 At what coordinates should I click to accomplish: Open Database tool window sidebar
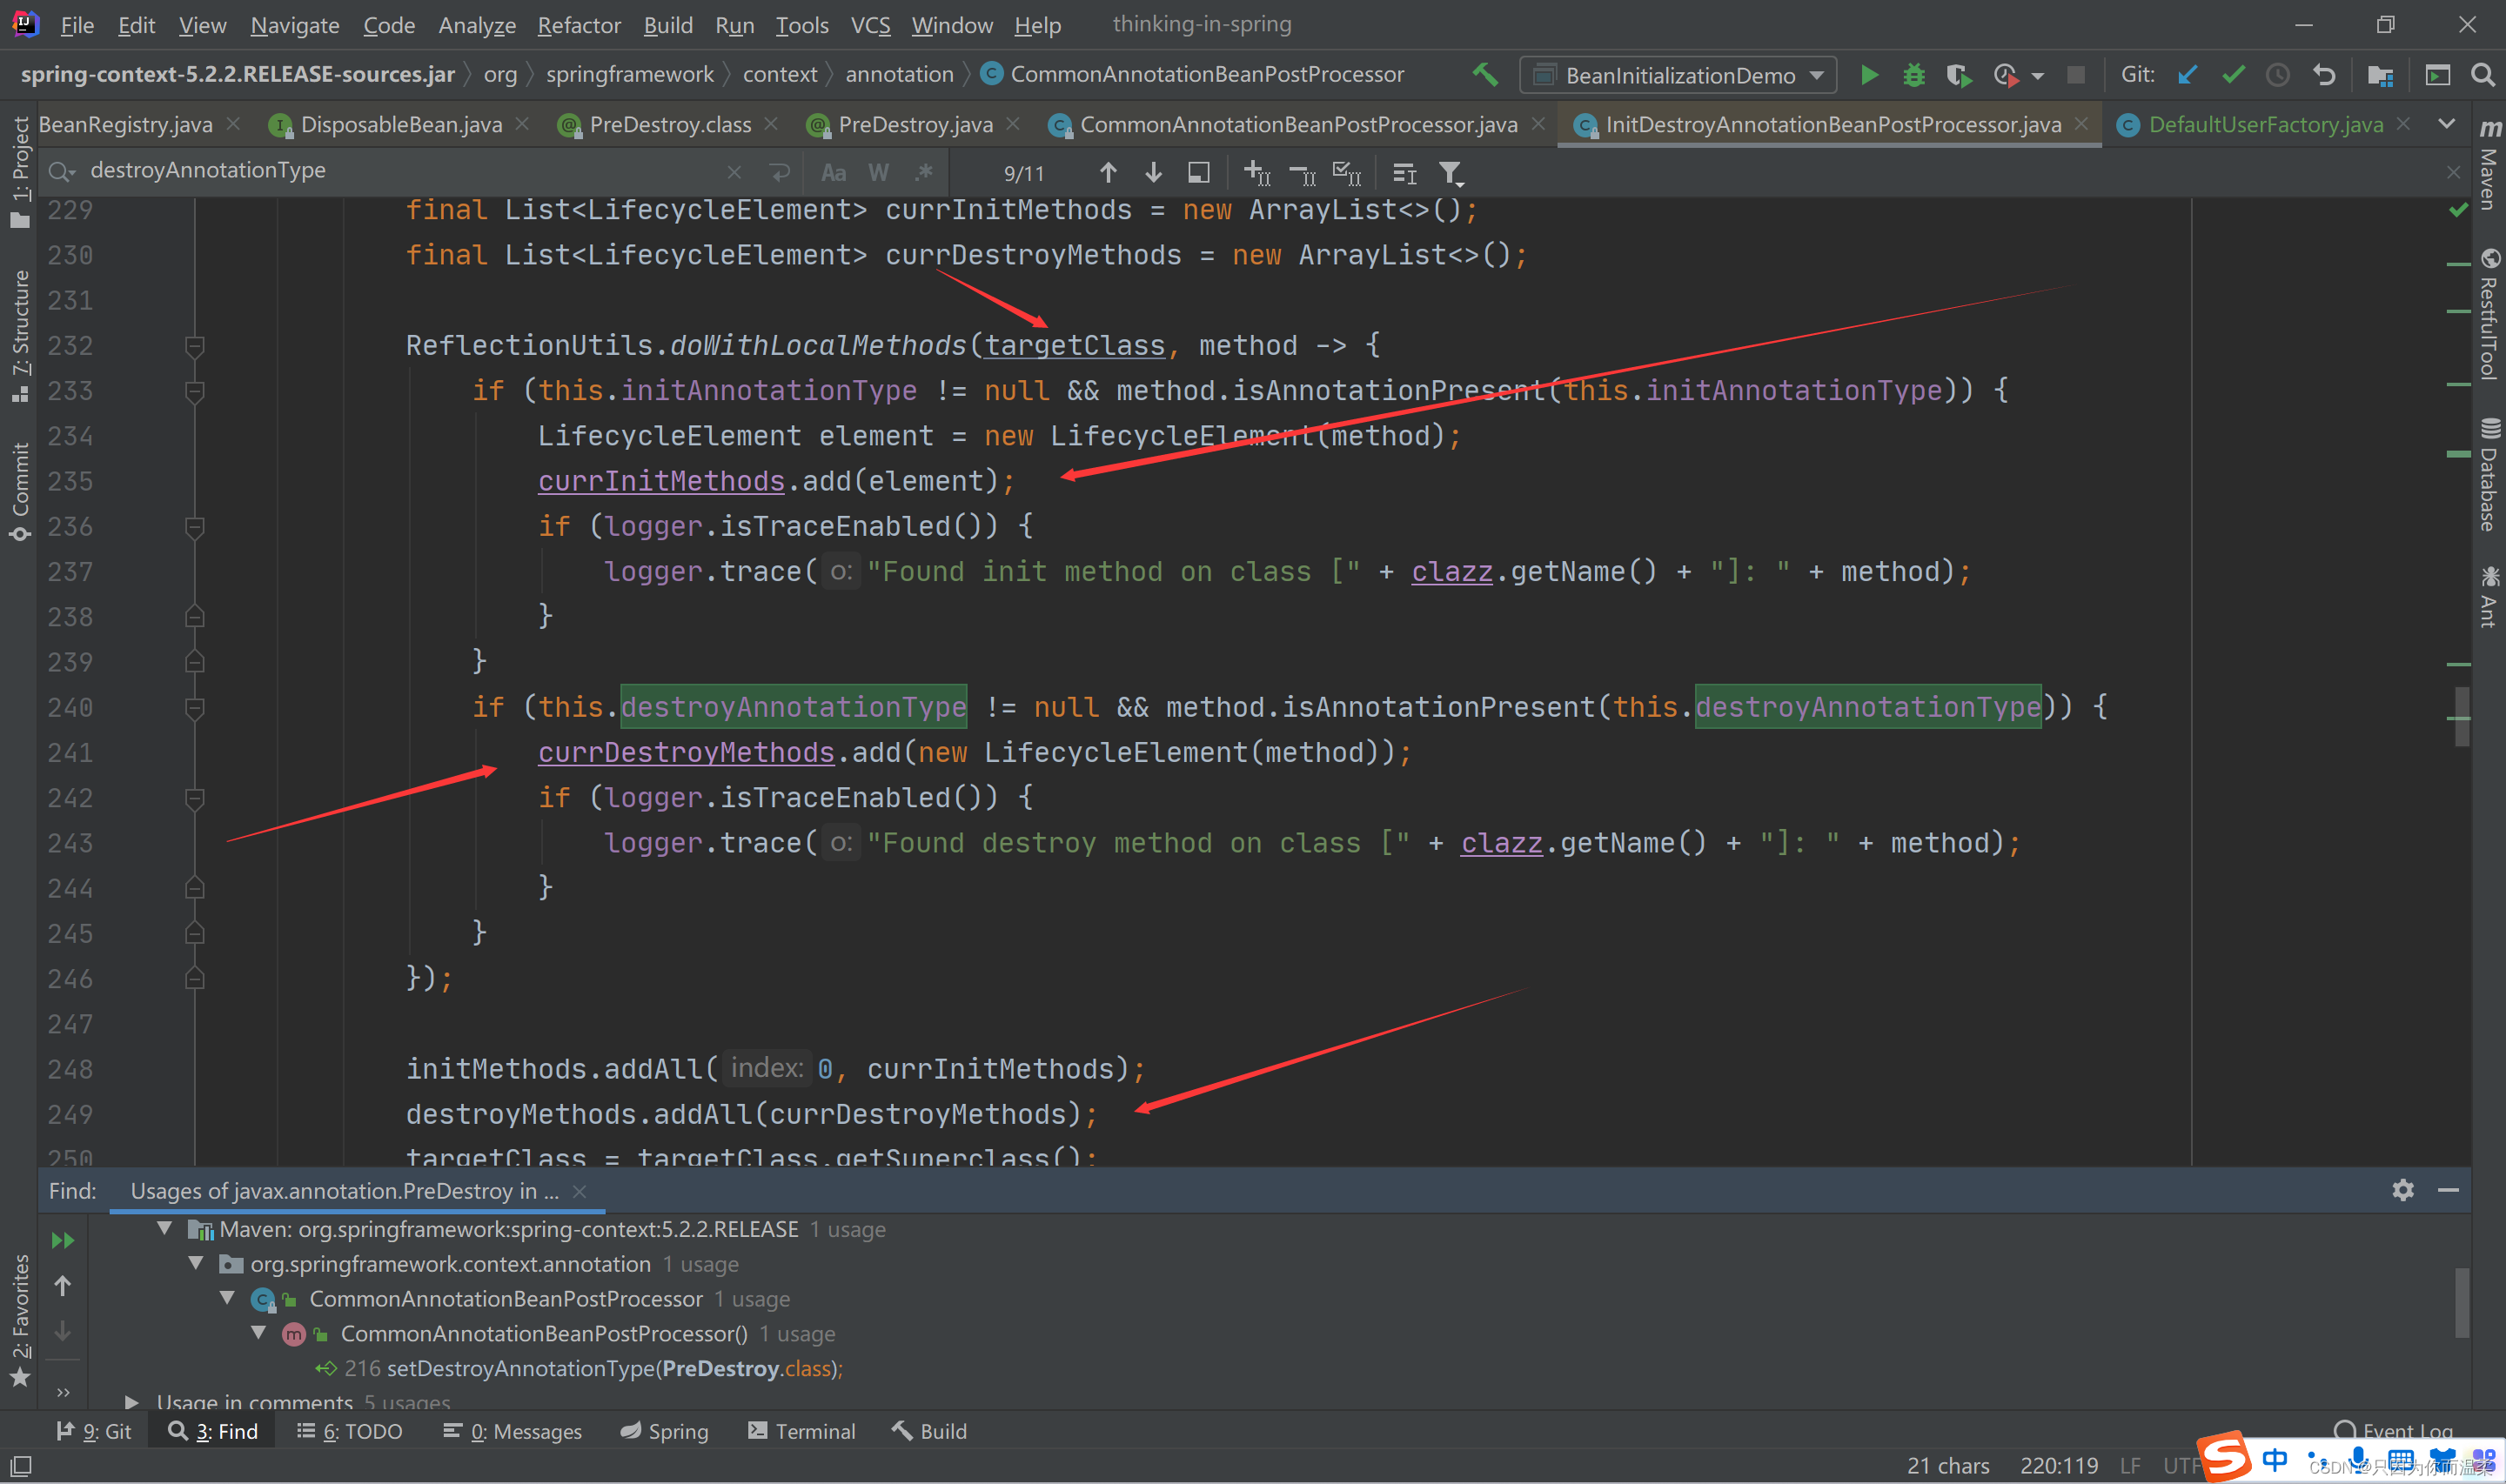(x=2489, y=474)
